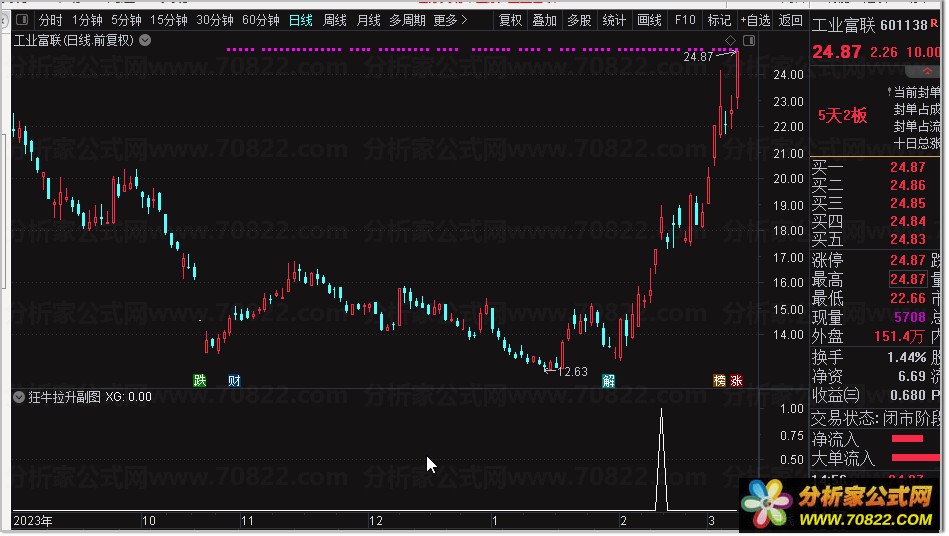Click the 狂牛拉升副图 XG indicator label
Image resolution: width=949 pixels, height=536 pixels.
[x=90, y=397]
